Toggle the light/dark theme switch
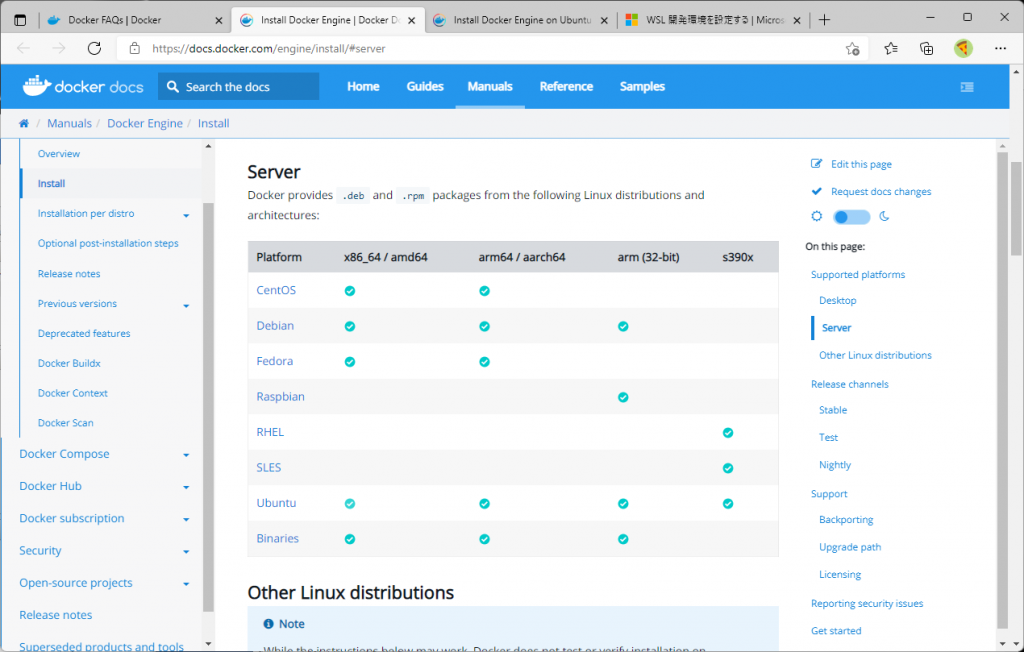Viewport: 1024px width, 652px height. [852, 217]
